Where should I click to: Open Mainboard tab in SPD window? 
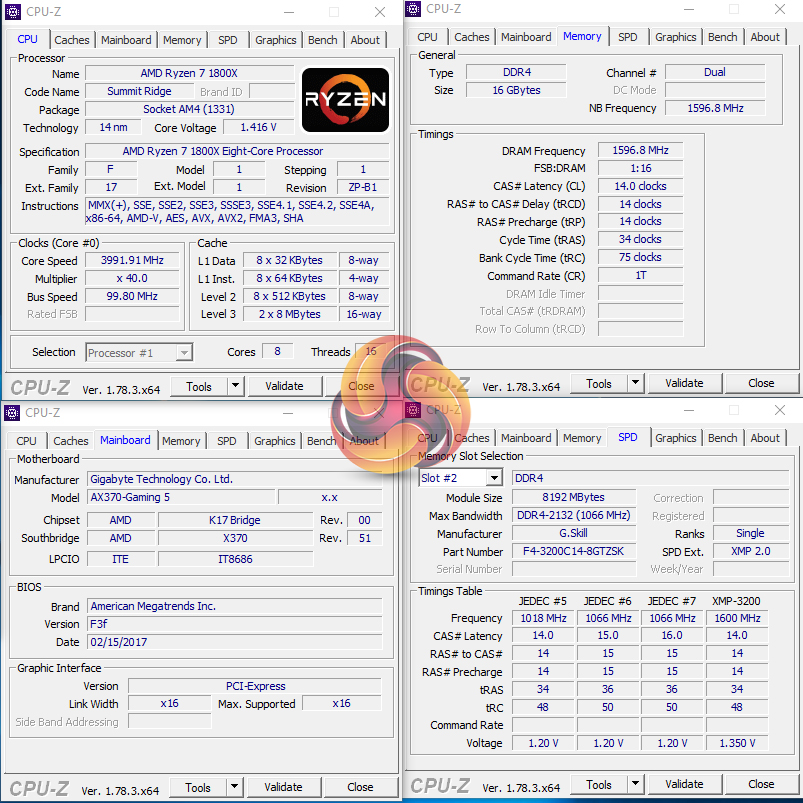pyautogui.click(x=526, y=438)
